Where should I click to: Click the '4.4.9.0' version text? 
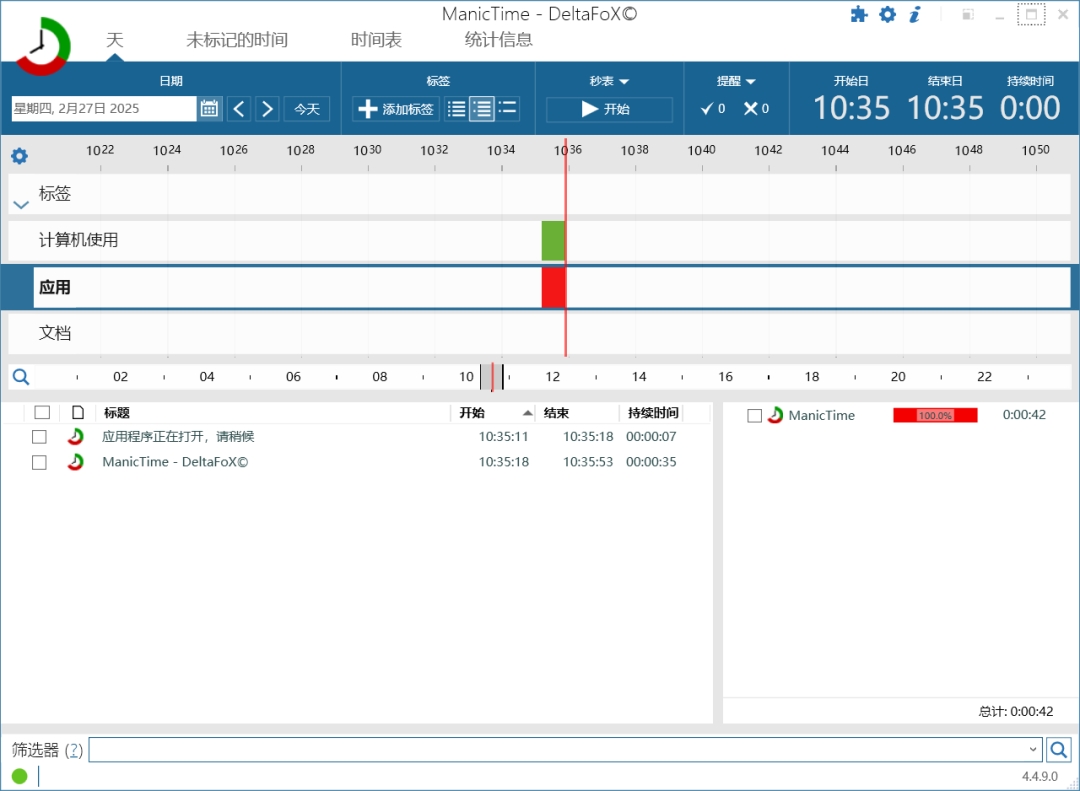[1039, 777]
